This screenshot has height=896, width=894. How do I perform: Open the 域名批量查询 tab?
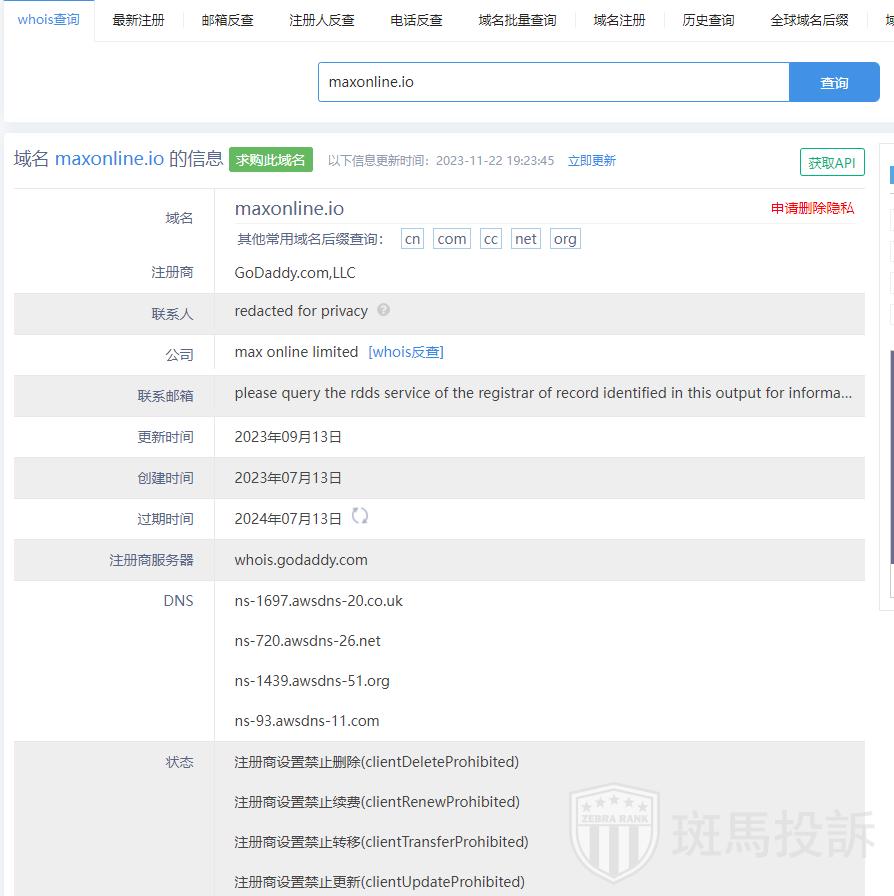(517, 20)
